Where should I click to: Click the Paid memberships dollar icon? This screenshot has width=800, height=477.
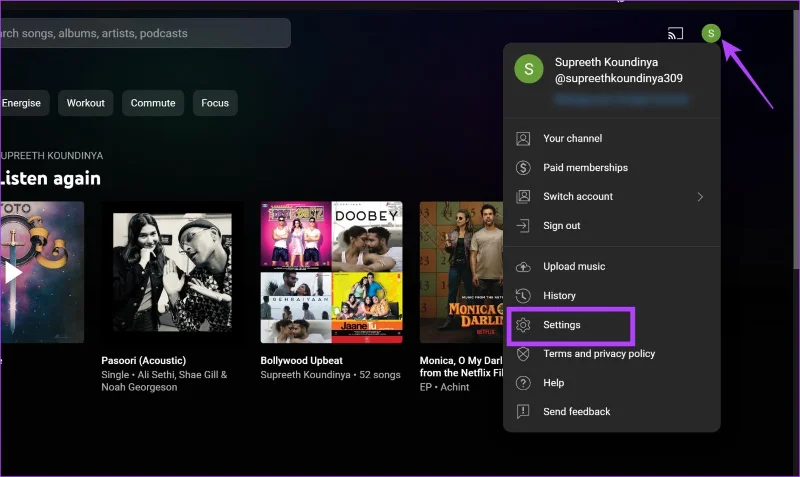(523, 168)
